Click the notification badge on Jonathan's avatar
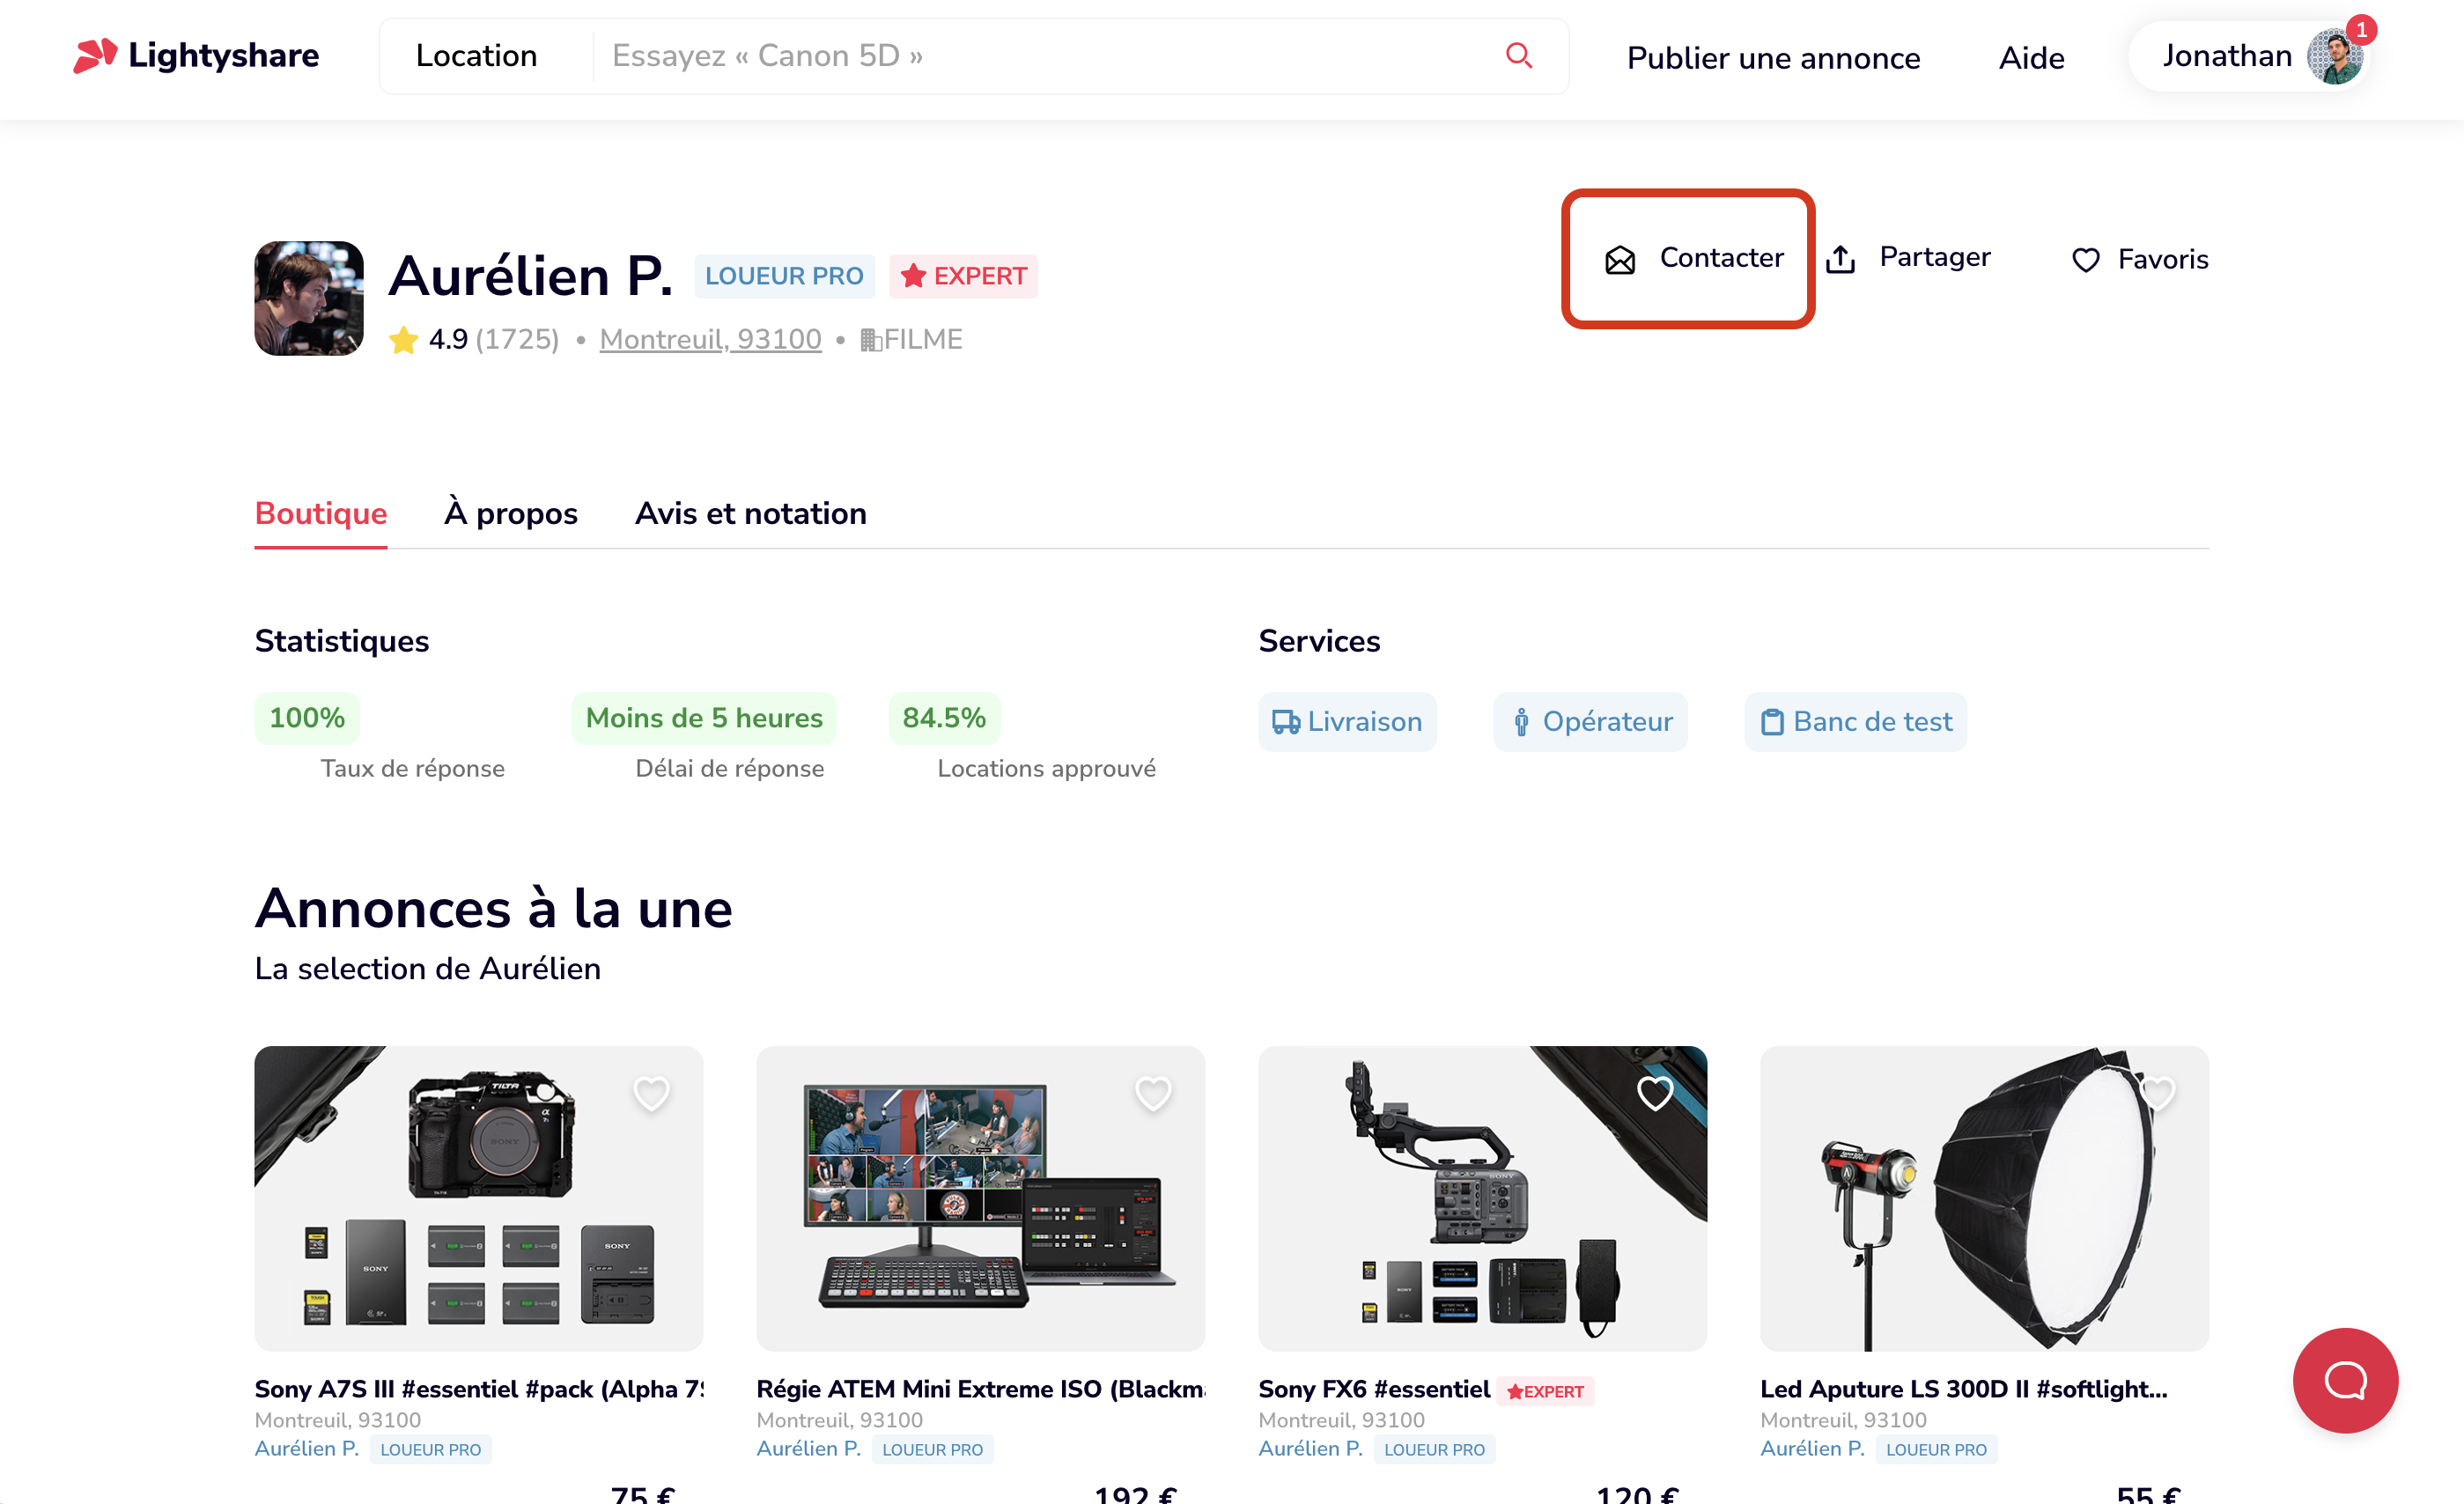Screen dimensions: 2464x1504 [2361, 30]
